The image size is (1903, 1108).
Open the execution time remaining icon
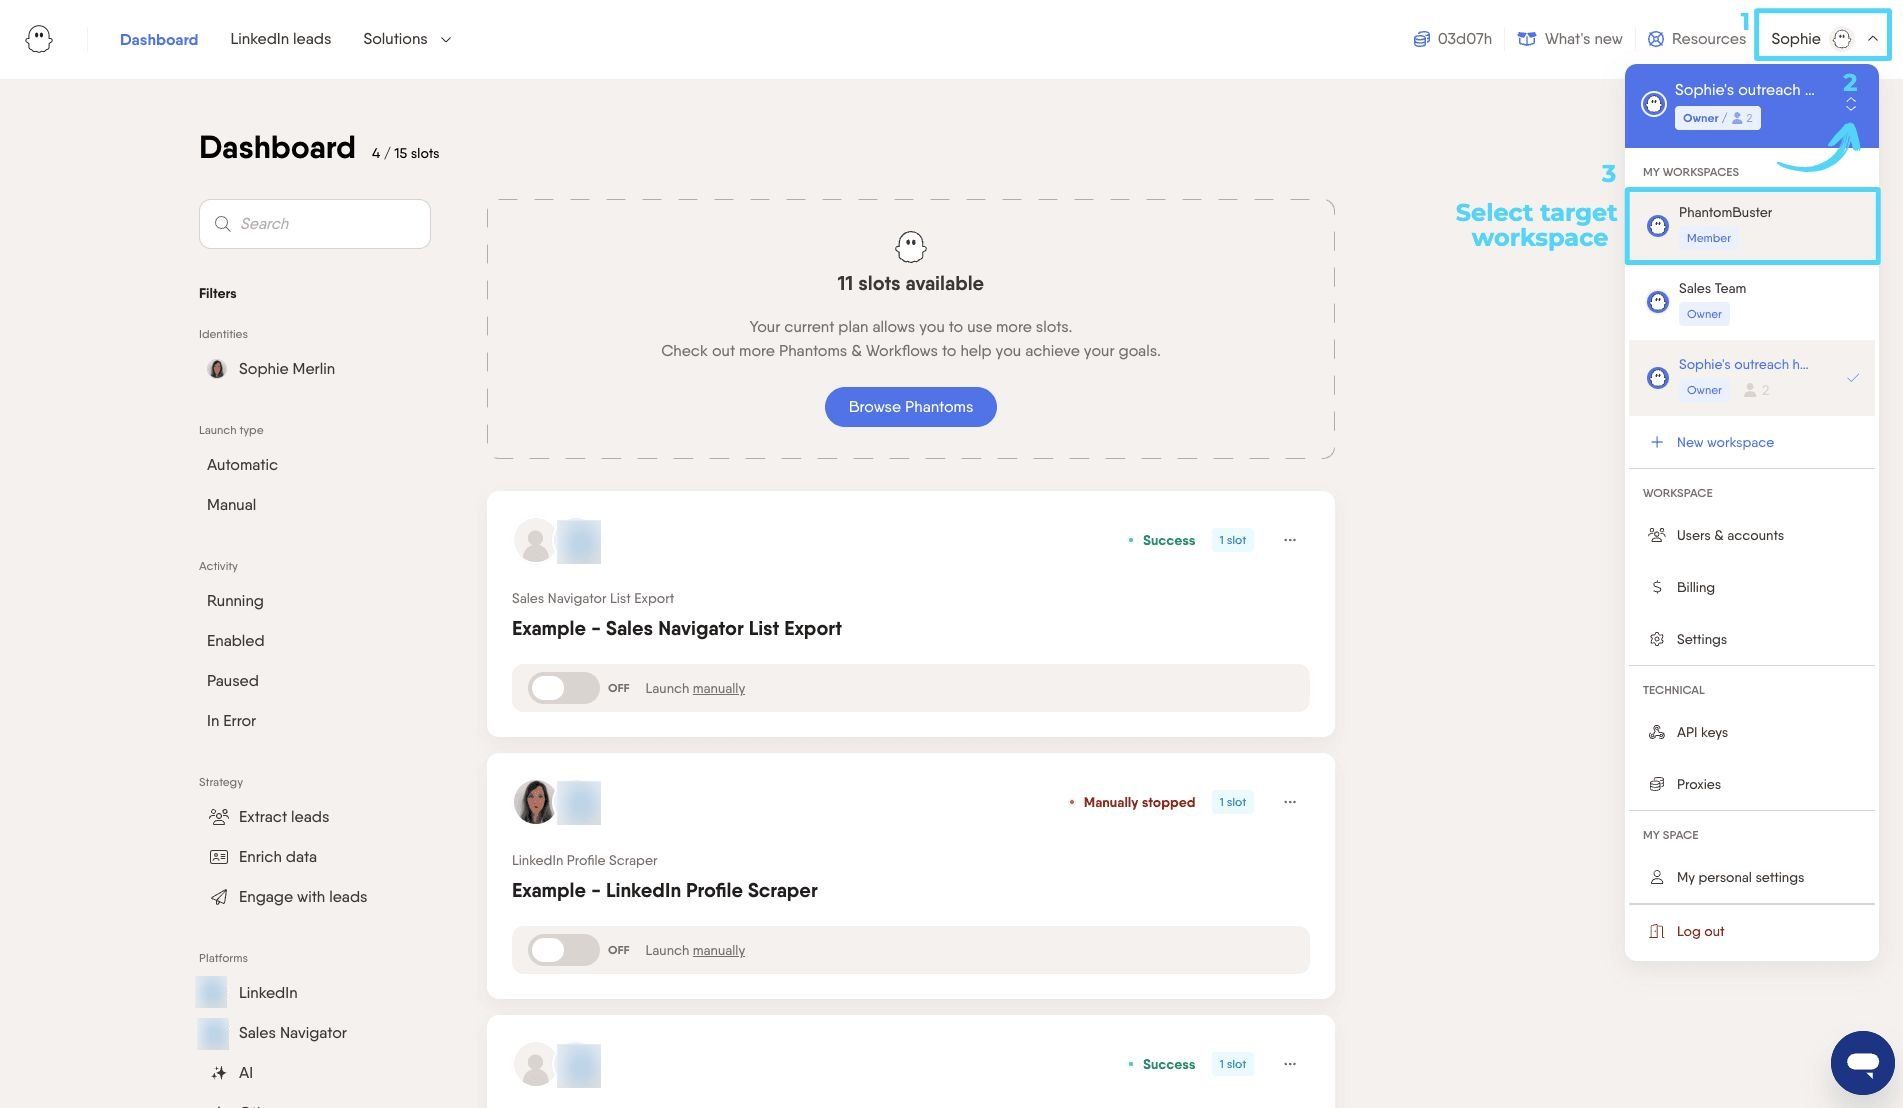point(1421,39)
